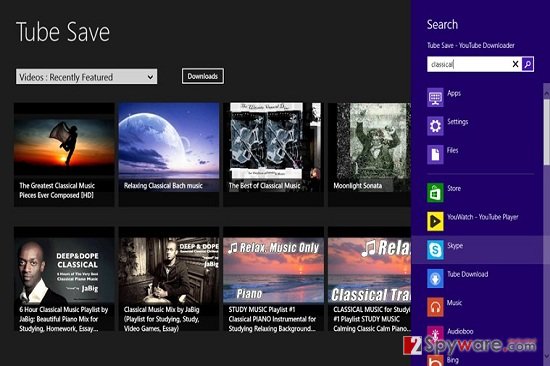This screenshot has width=550, height=366.
Task: Choose the Files document icon
Action: click(435, 154)
